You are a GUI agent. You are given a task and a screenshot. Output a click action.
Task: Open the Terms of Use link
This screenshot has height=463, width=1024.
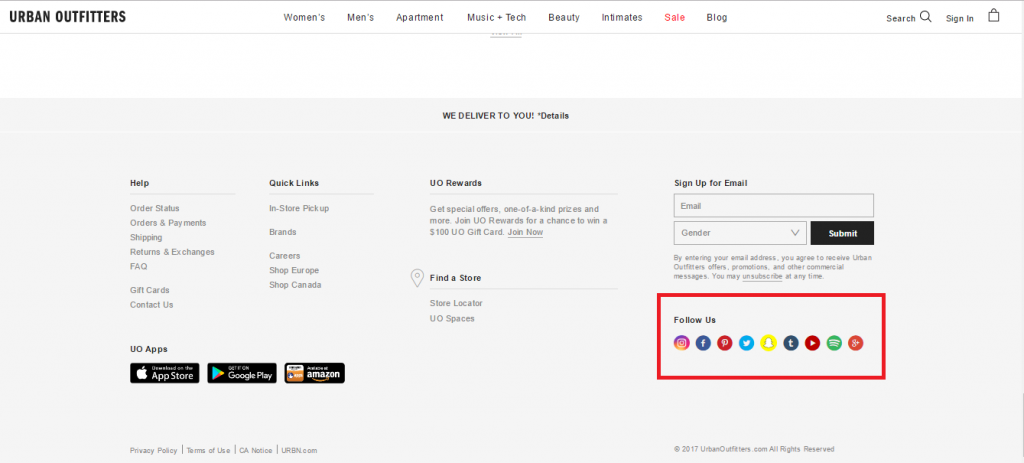point(208,451)
